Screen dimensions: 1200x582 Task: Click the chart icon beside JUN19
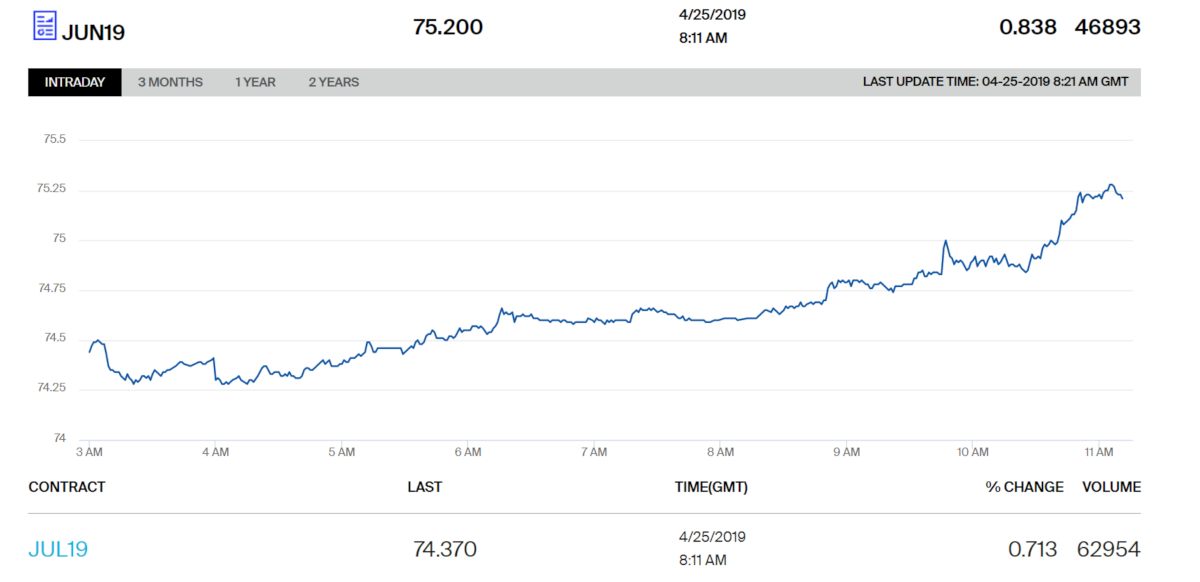point(45,26)
